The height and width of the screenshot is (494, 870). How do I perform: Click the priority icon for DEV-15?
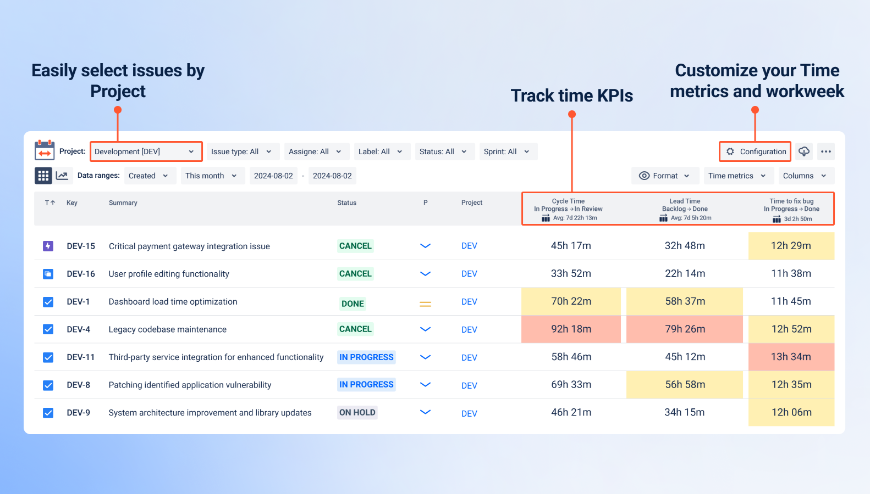pos(425,246)
